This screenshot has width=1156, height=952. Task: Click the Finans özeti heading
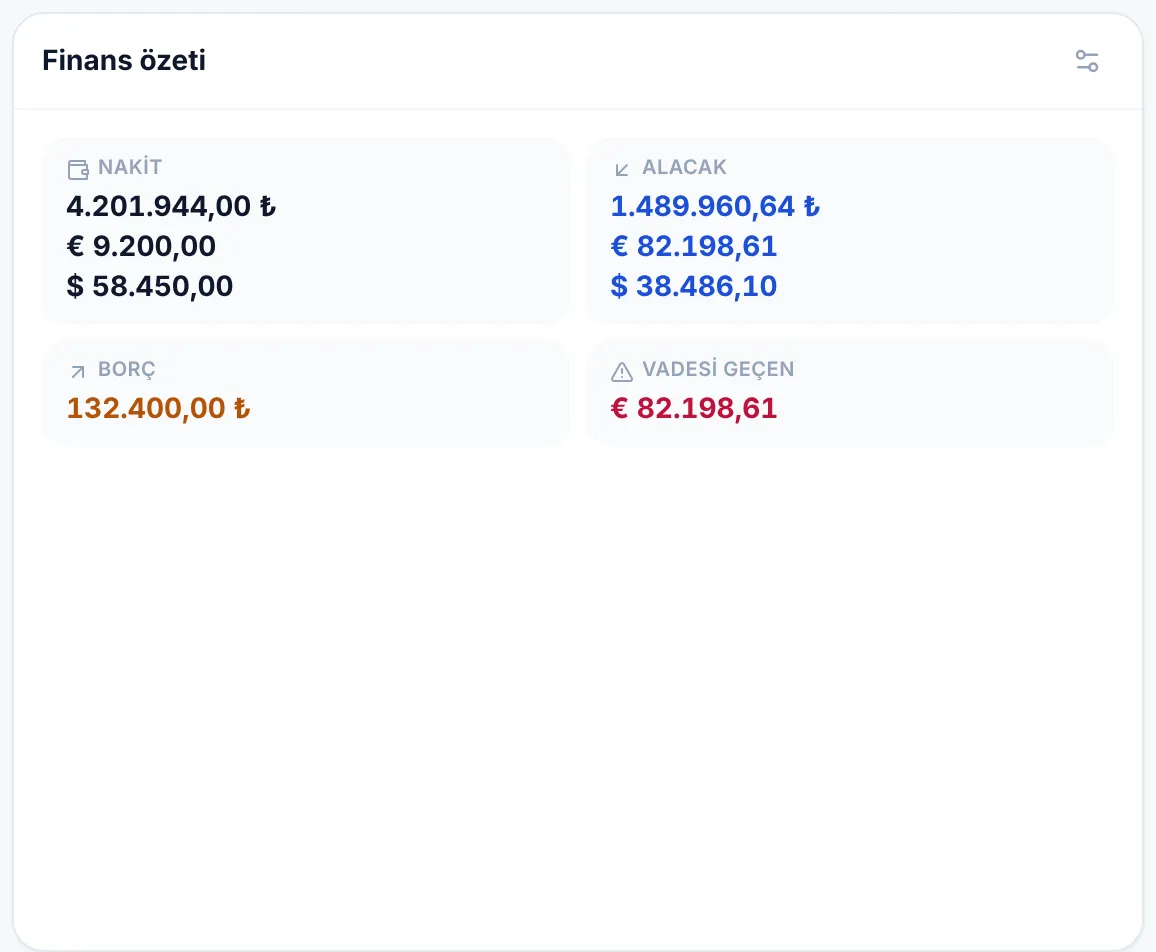pos(124,60)
